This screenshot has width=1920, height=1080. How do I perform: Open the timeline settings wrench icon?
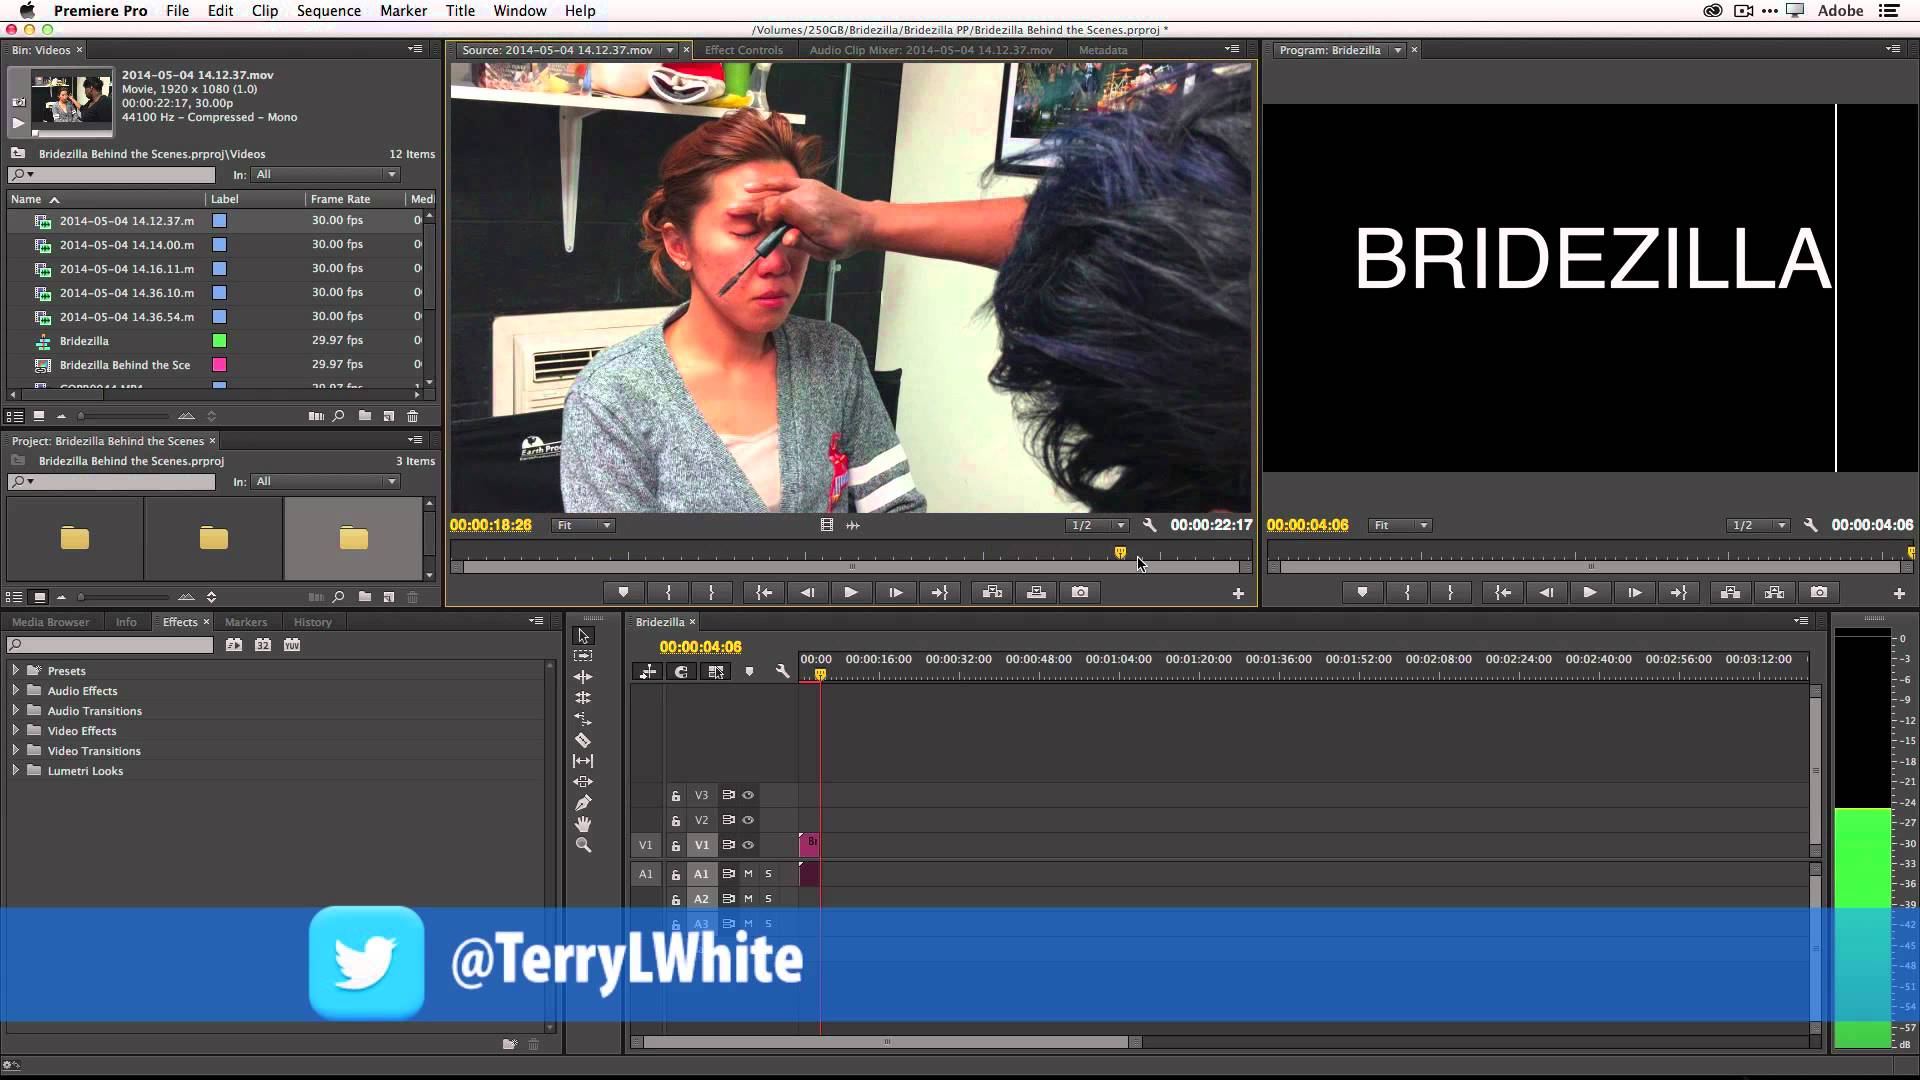tap(783, 671)
